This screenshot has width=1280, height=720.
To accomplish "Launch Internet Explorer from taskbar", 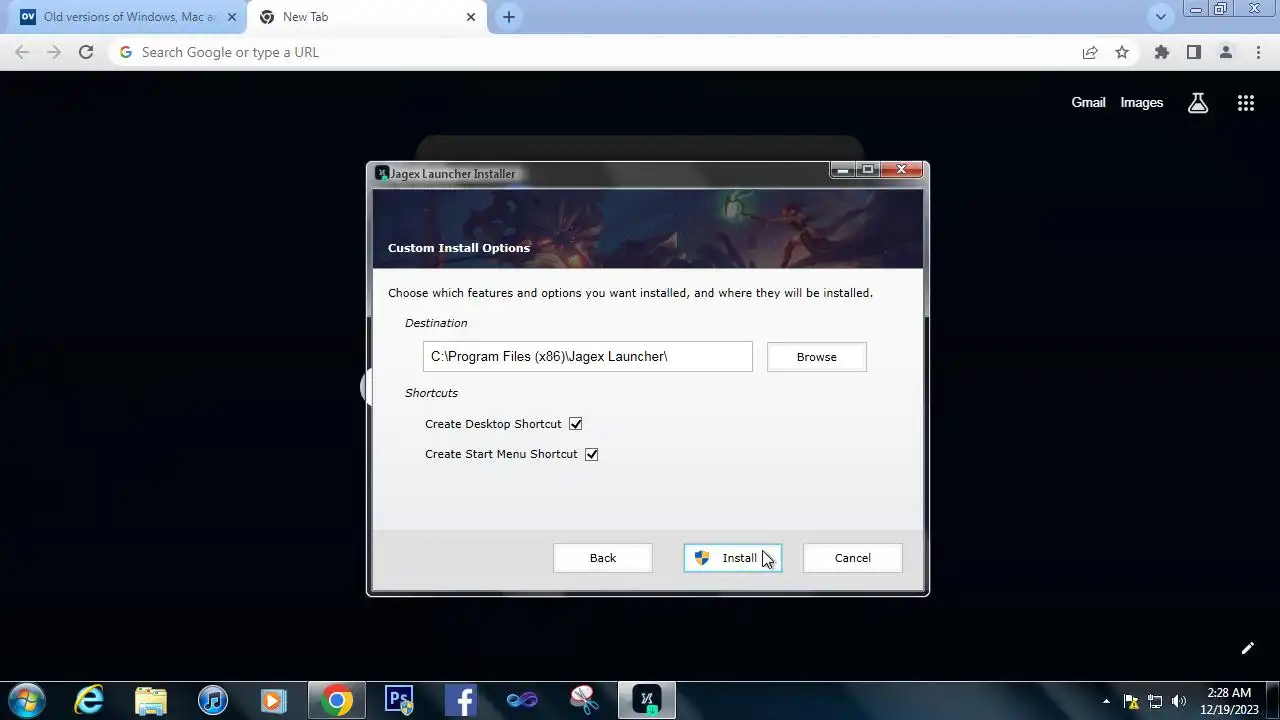I will click(x=89, y=700).
